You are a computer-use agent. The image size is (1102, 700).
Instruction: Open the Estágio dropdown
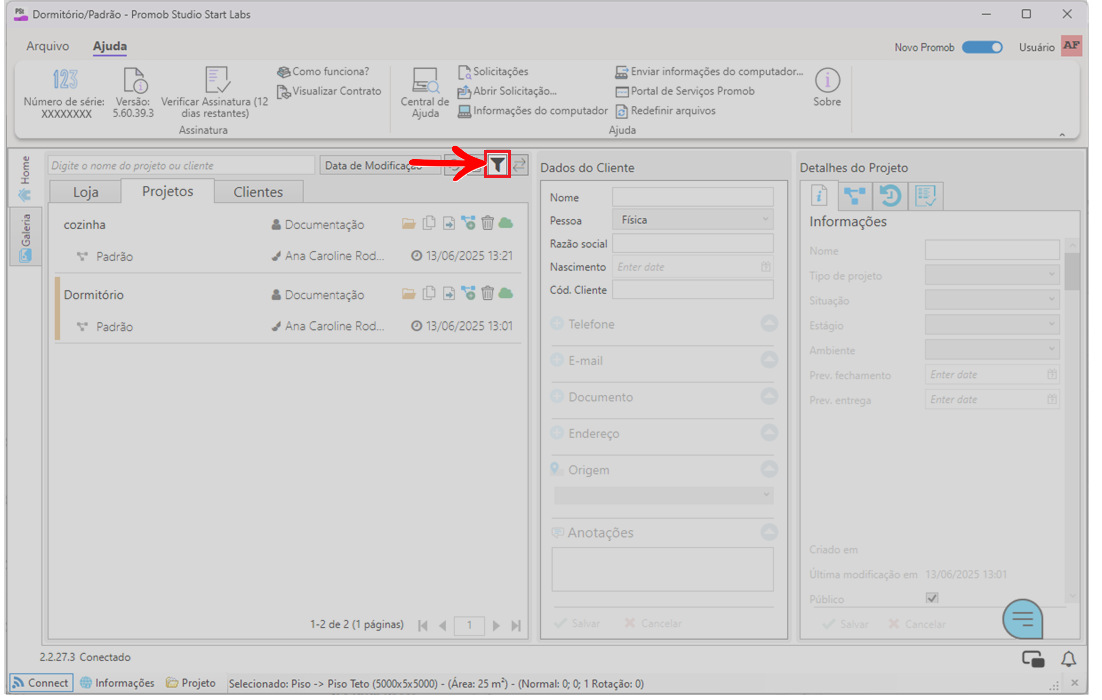992,325
